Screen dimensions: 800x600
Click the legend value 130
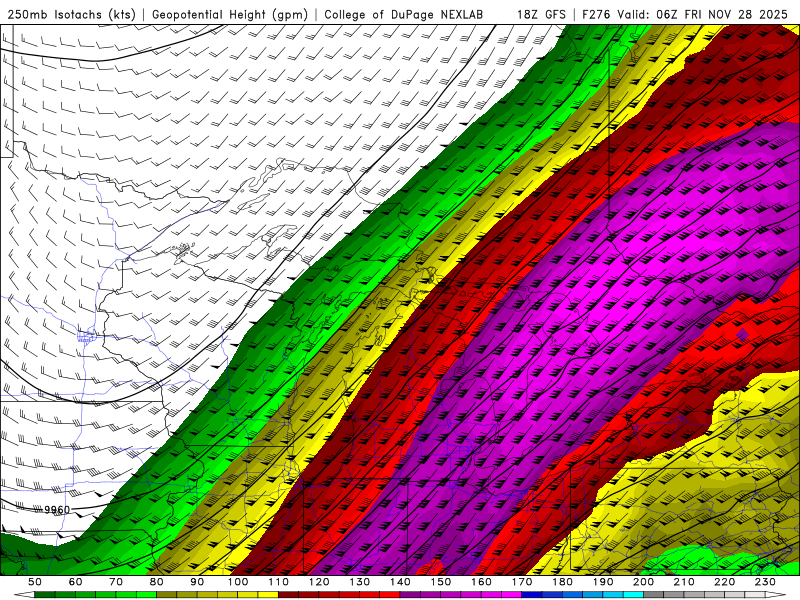coord(360,582)
